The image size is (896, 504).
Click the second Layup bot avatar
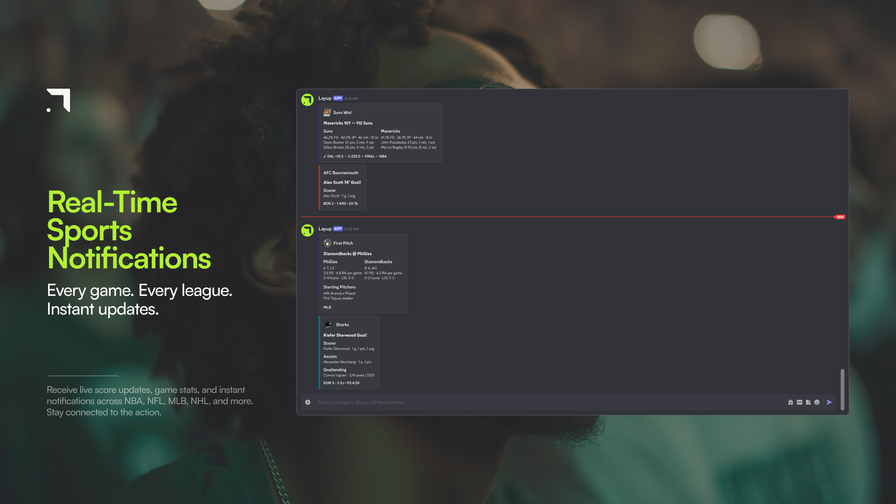point(307,230)
